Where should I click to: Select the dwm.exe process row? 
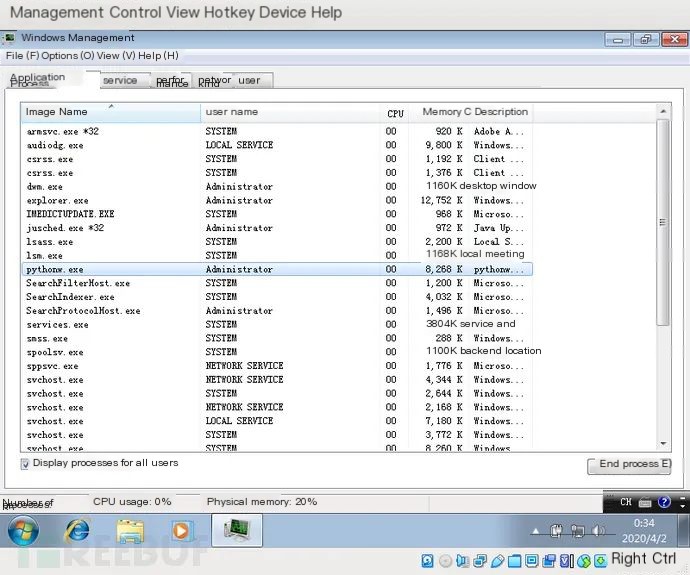point(277,187)
